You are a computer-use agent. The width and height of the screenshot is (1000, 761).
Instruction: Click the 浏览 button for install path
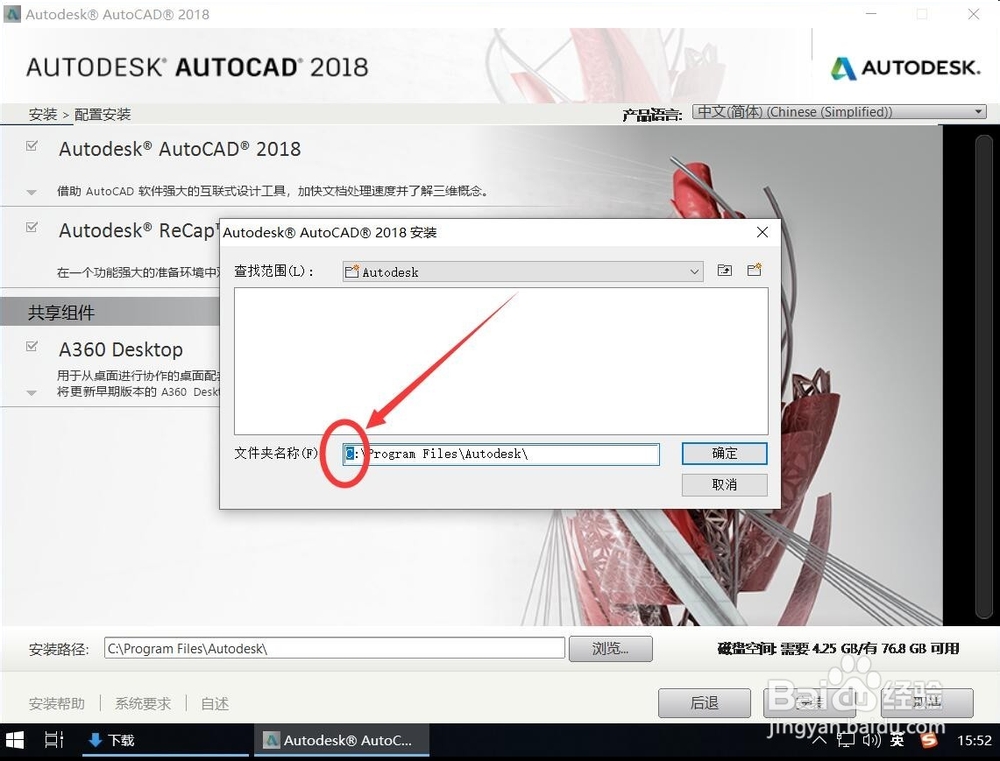coord(610,648)
